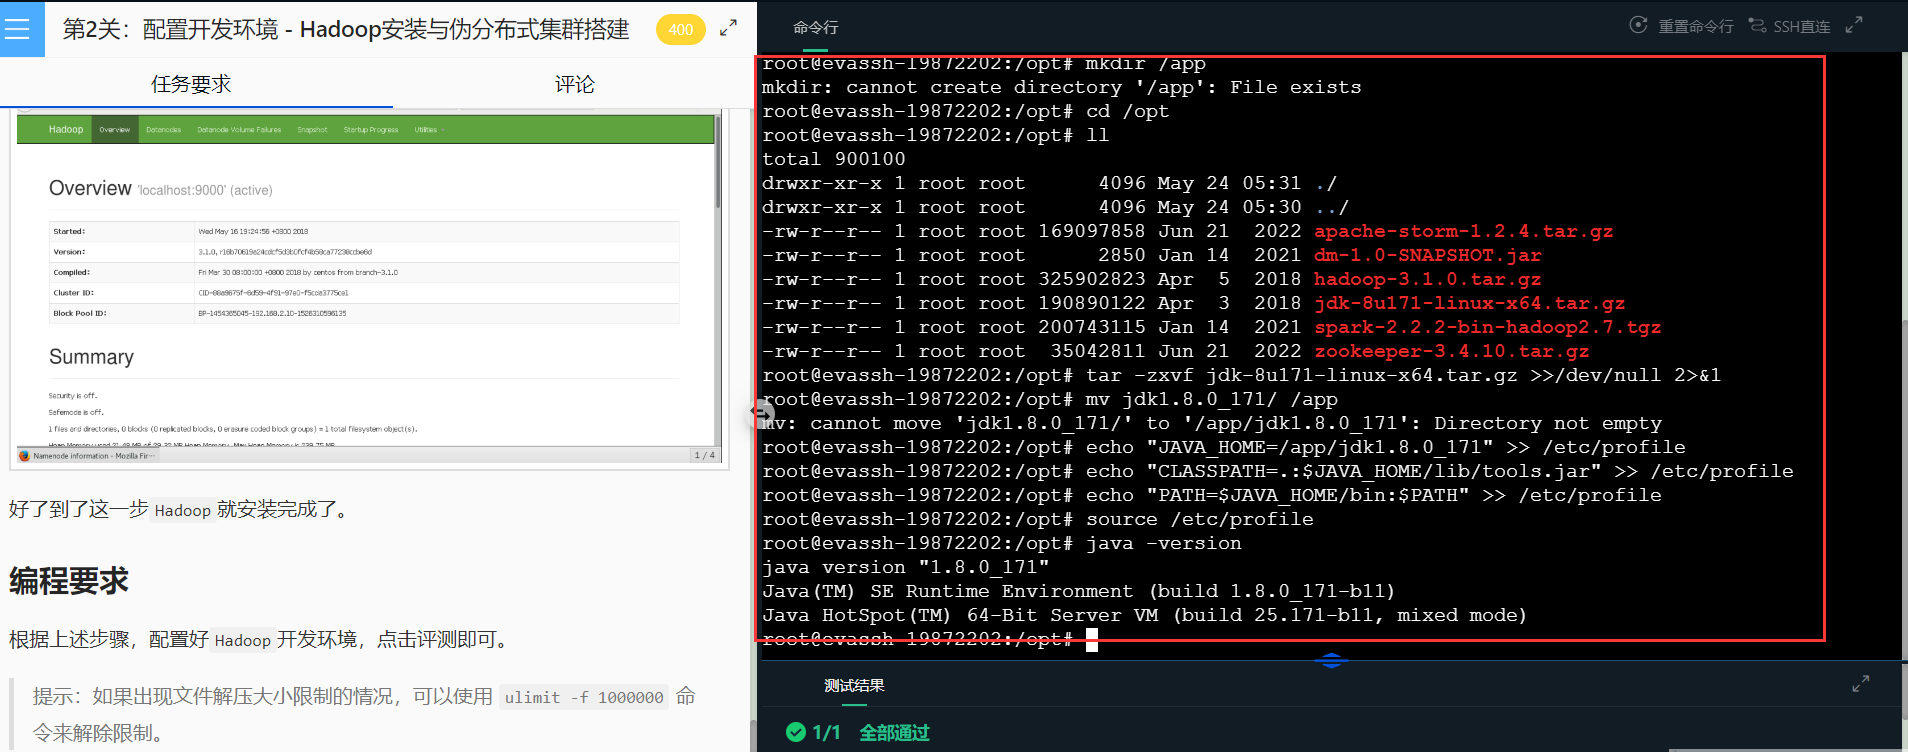This screenshot has width=1908, height=752.
Task: Click Datanodes in the Hadoop screenshot navbar
Action: [163, 129]
